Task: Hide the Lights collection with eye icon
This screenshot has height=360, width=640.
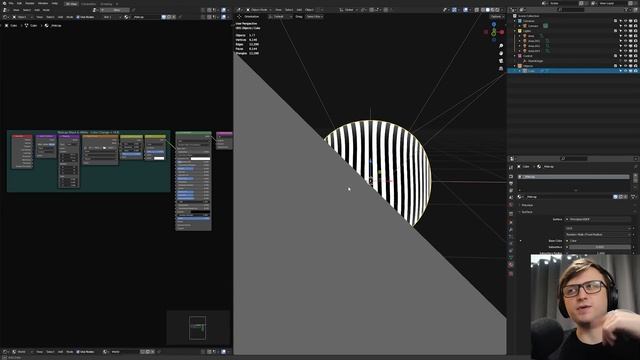Action: [x=625, y=31]
